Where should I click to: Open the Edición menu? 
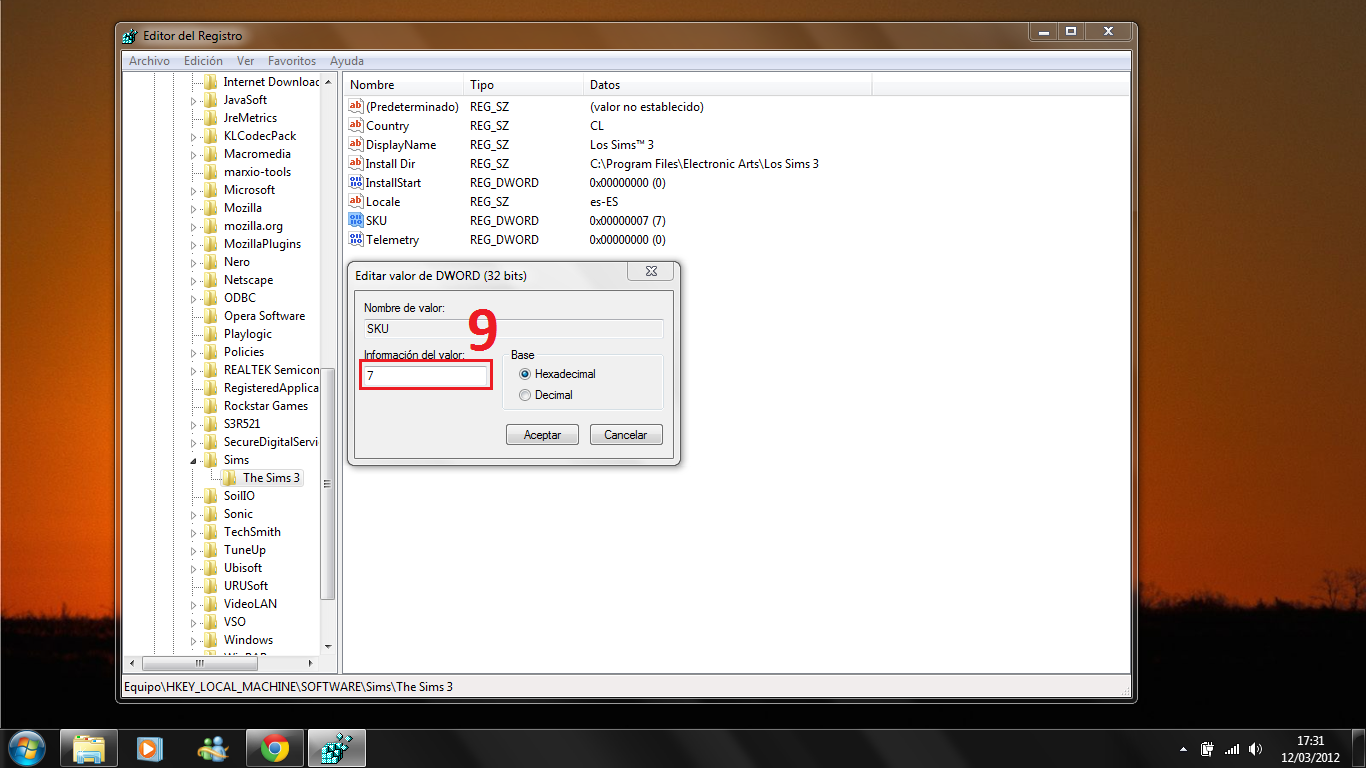203,61
